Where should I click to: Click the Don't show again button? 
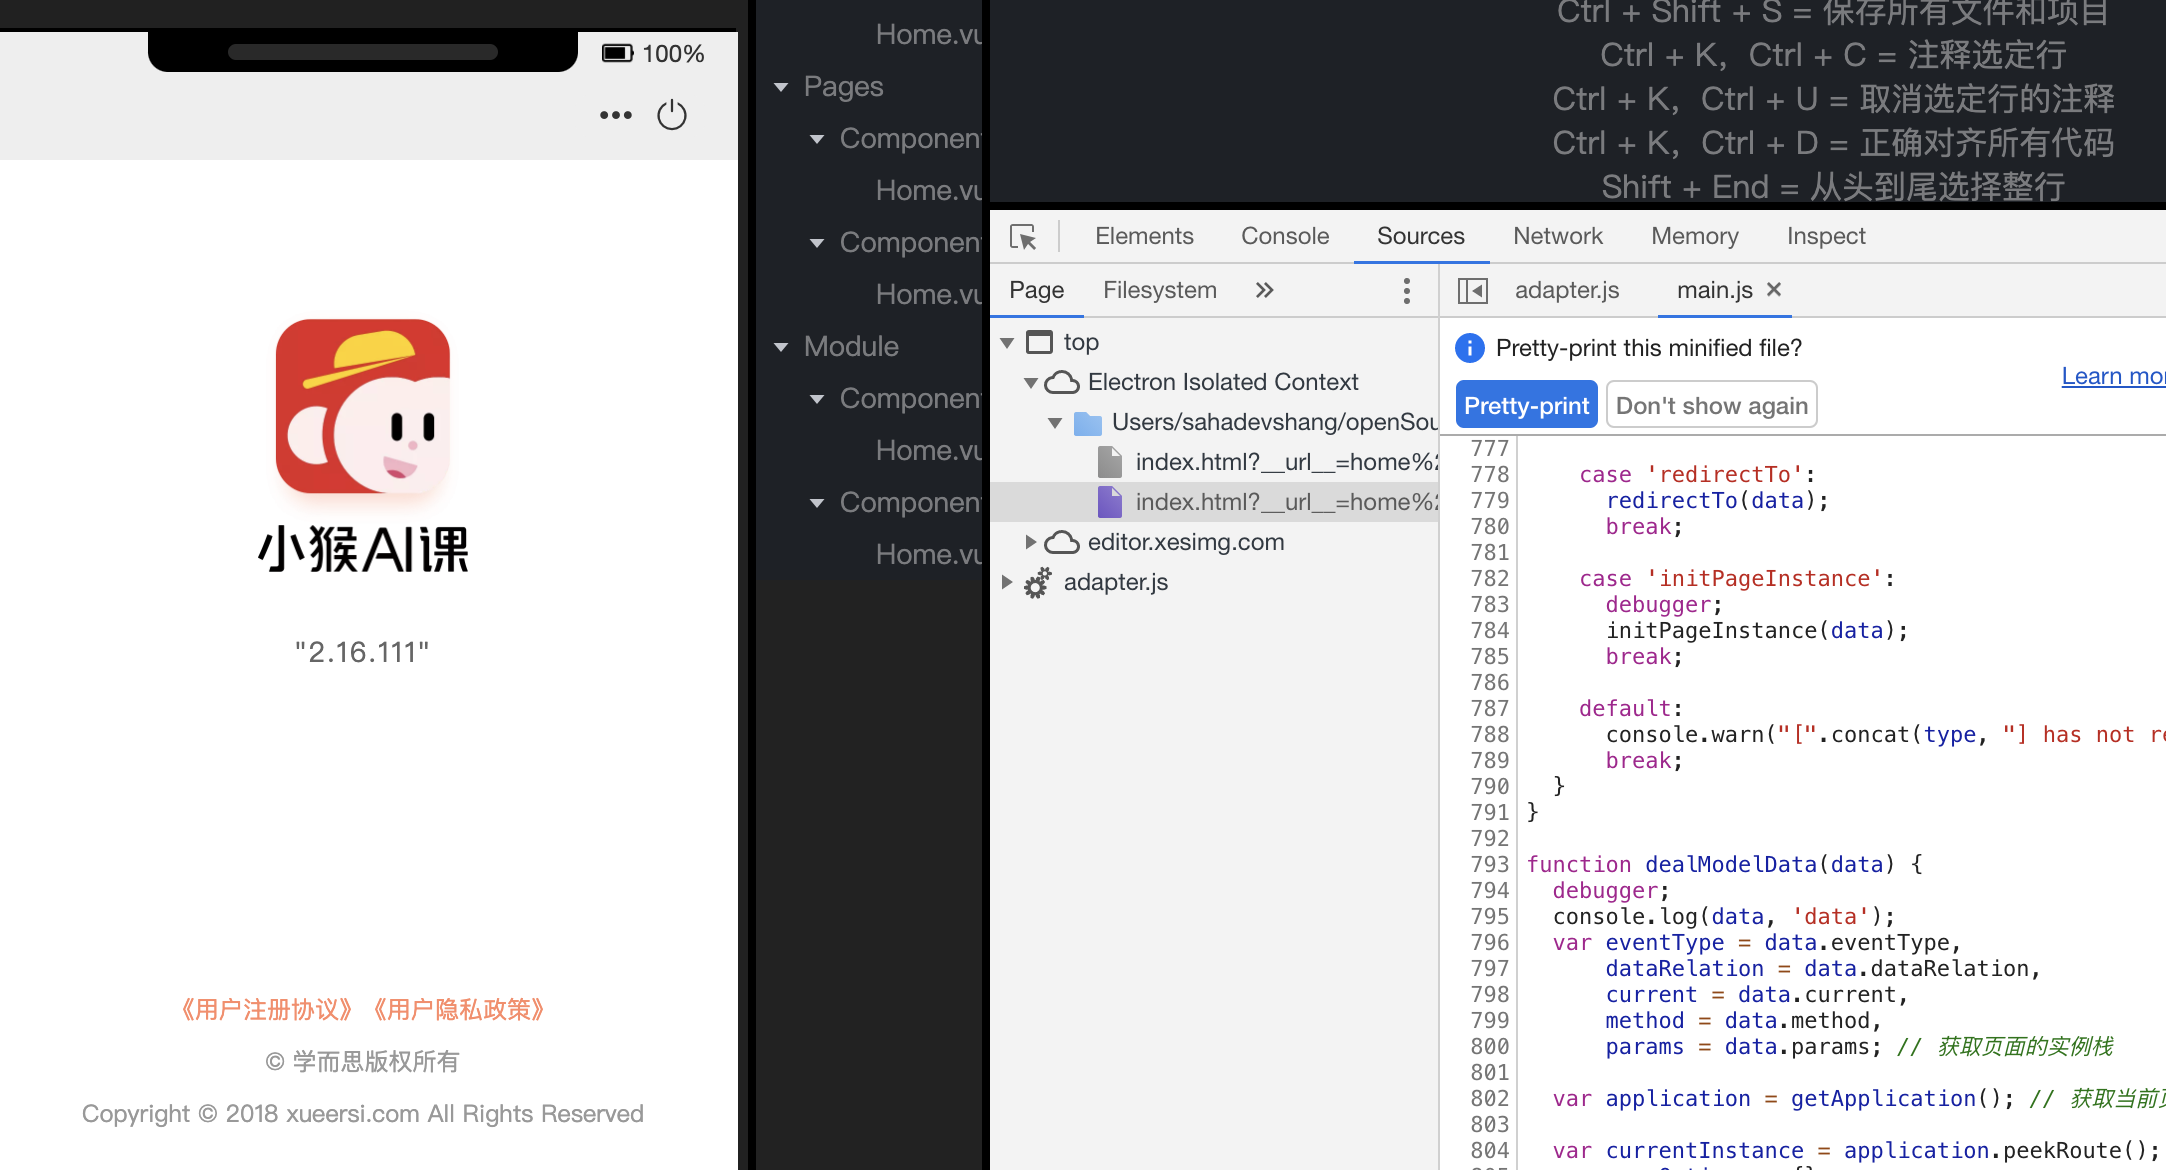point(1711,405)
